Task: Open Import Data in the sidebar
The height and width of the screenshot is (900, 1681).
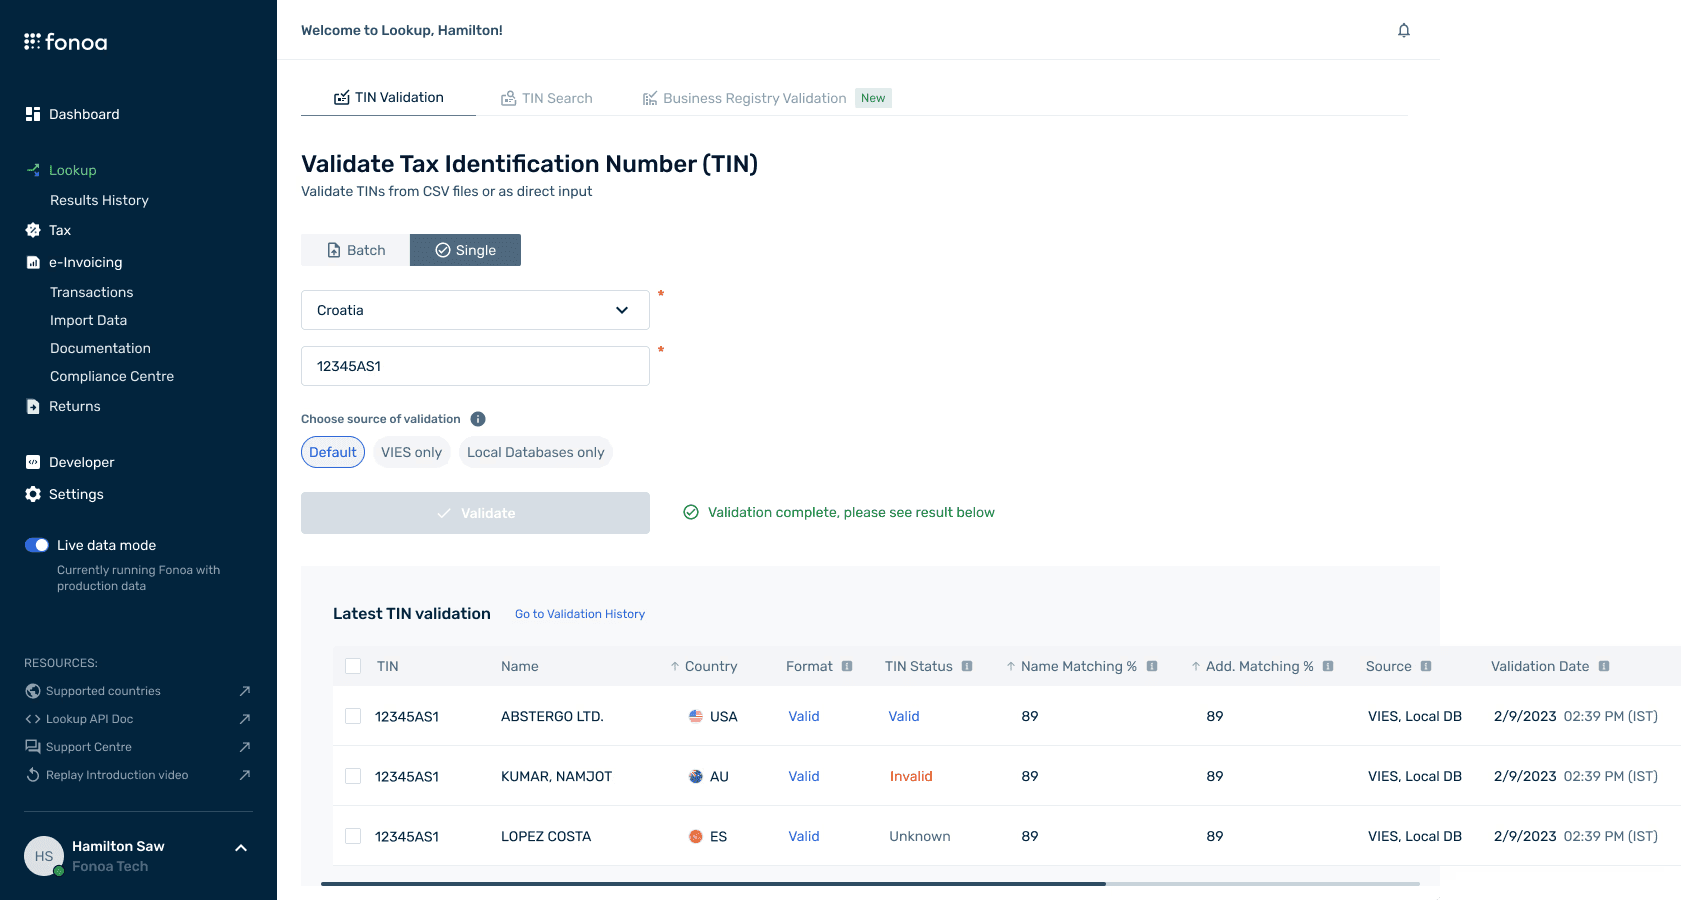Action: coord(88,320)
